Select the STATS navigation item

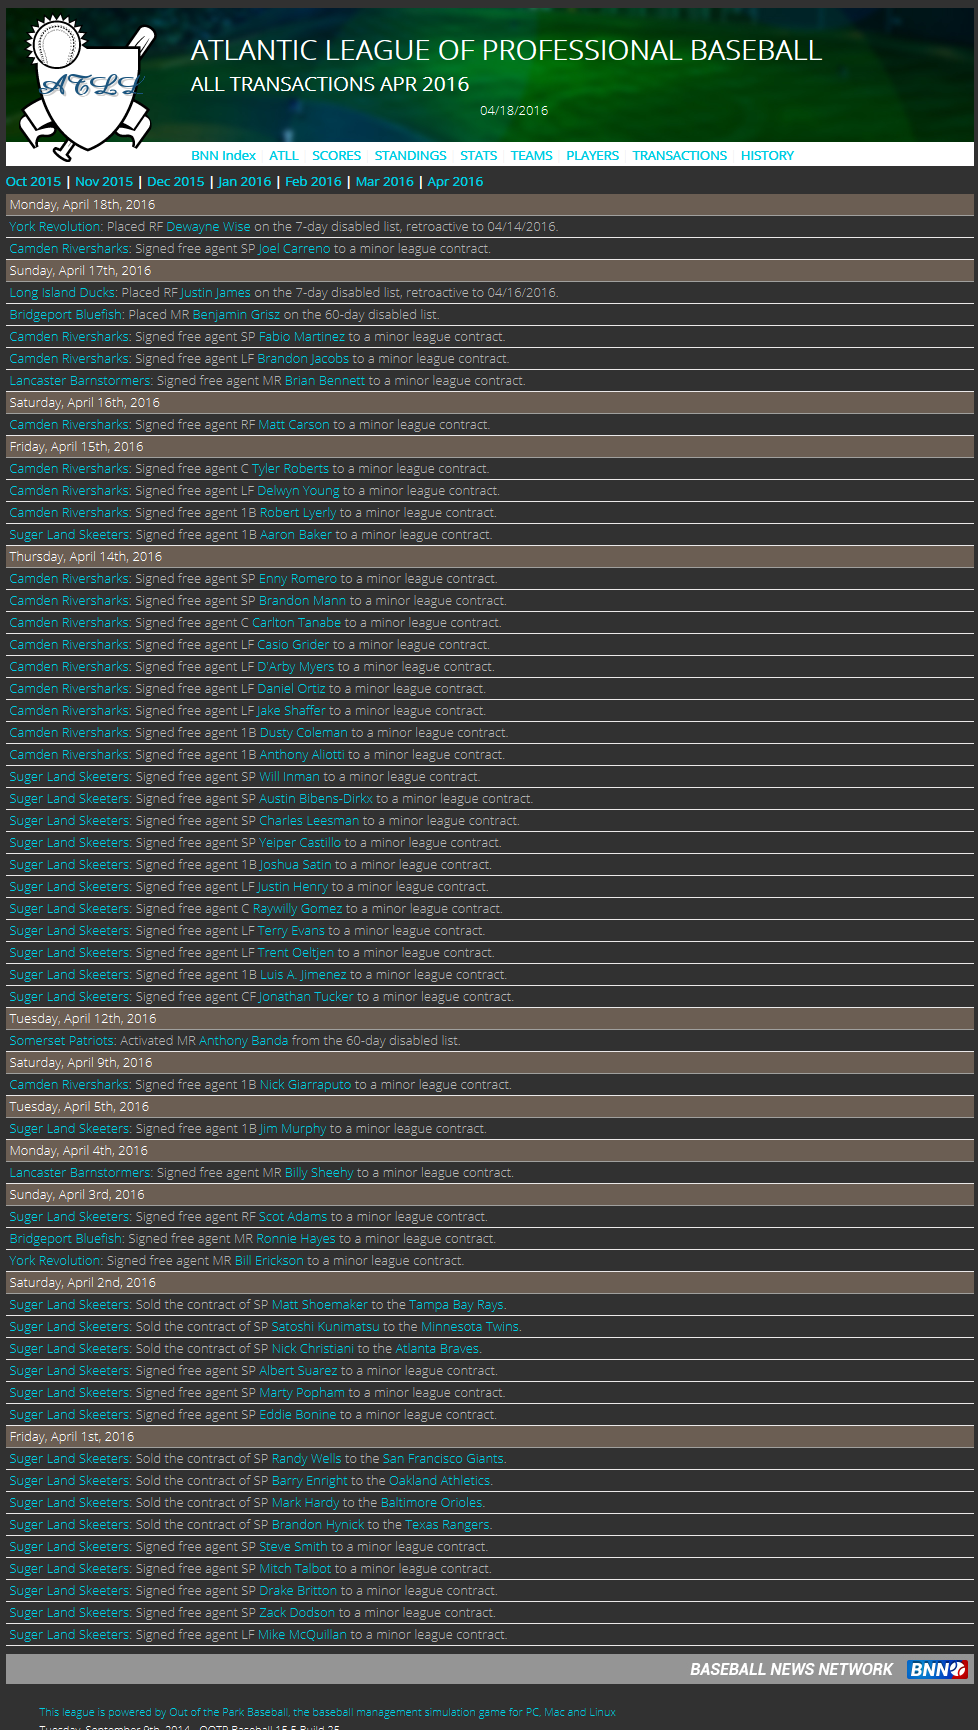[x=478, y=155]
